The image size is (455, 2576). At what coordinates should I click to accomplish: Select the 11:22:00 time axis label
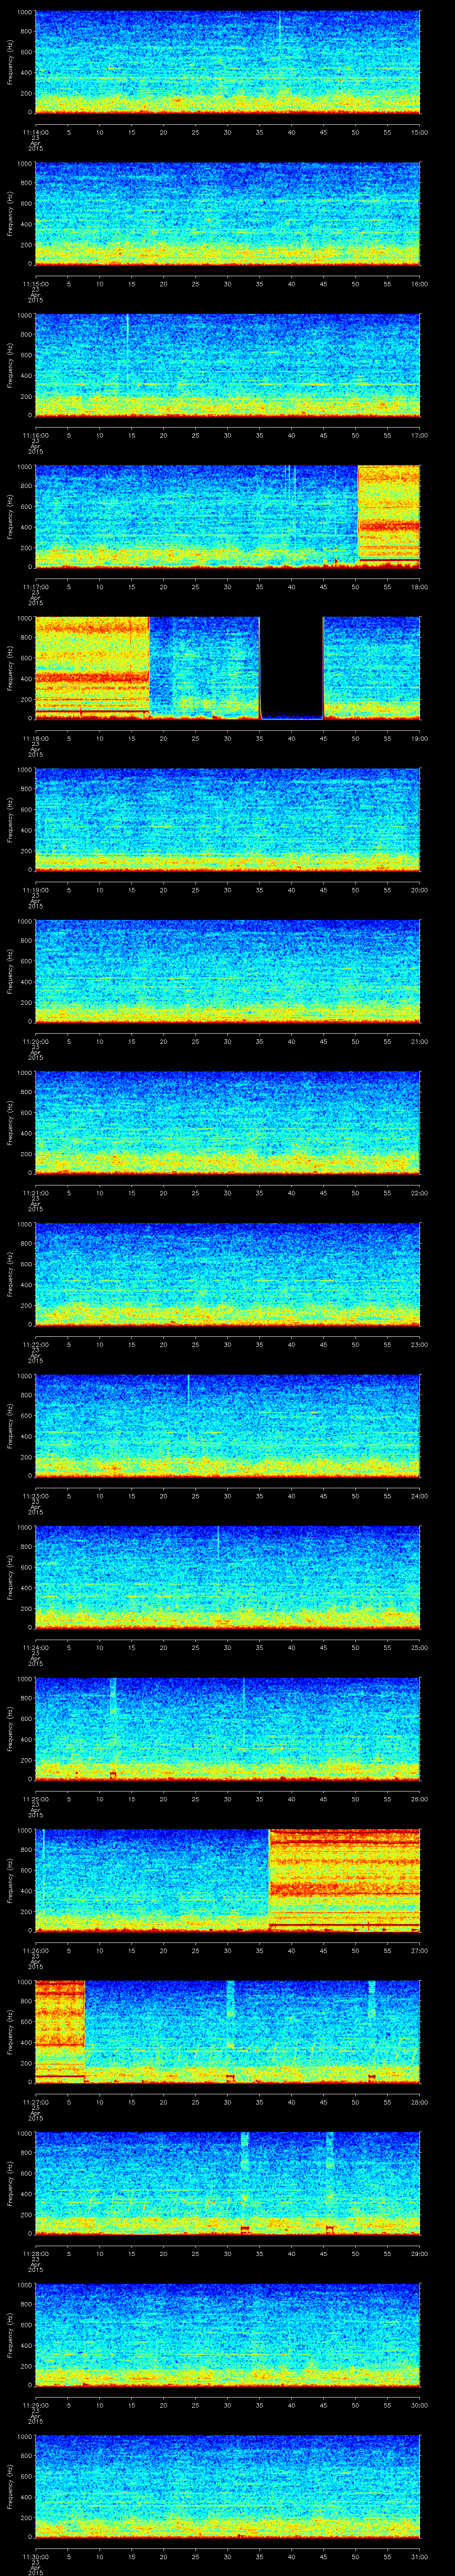(35, 1344)
